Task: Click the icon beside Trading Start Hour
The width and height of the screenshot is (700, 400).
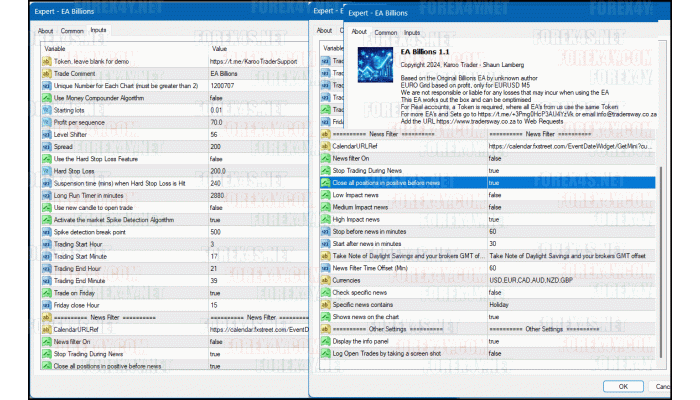Action: pos(46,244)
